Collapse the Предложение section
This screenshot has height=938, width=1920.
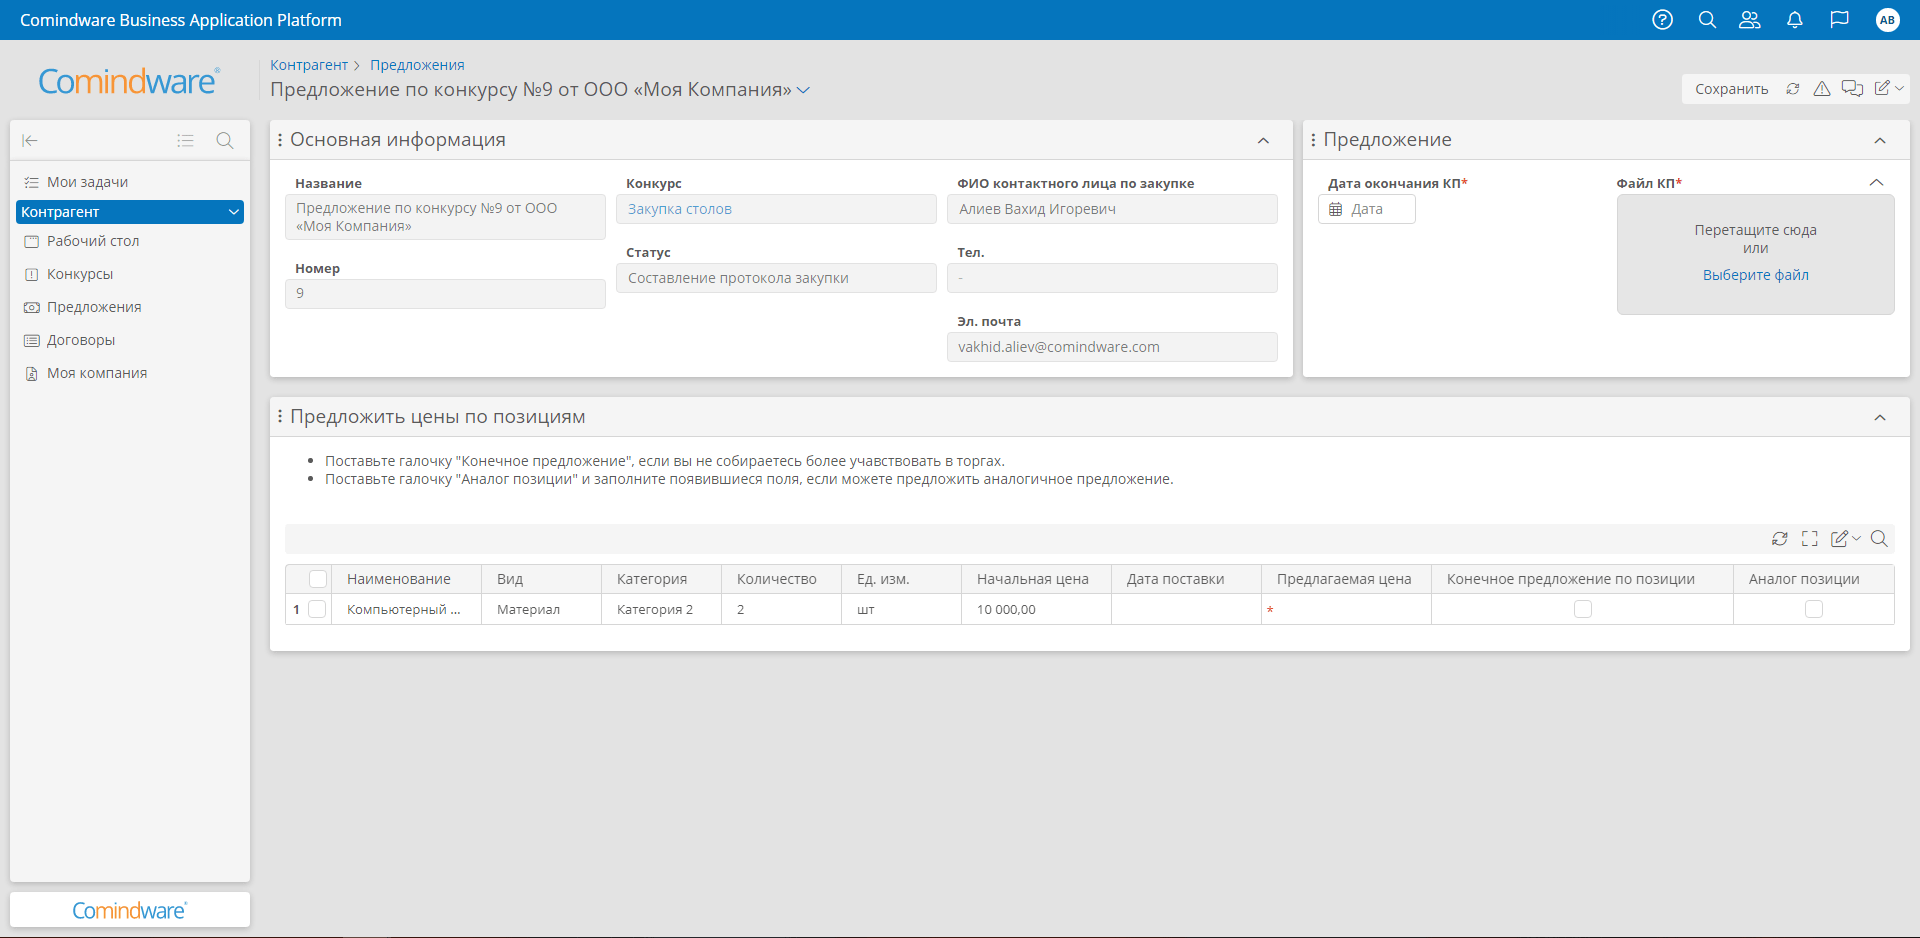pos(1880,141)
